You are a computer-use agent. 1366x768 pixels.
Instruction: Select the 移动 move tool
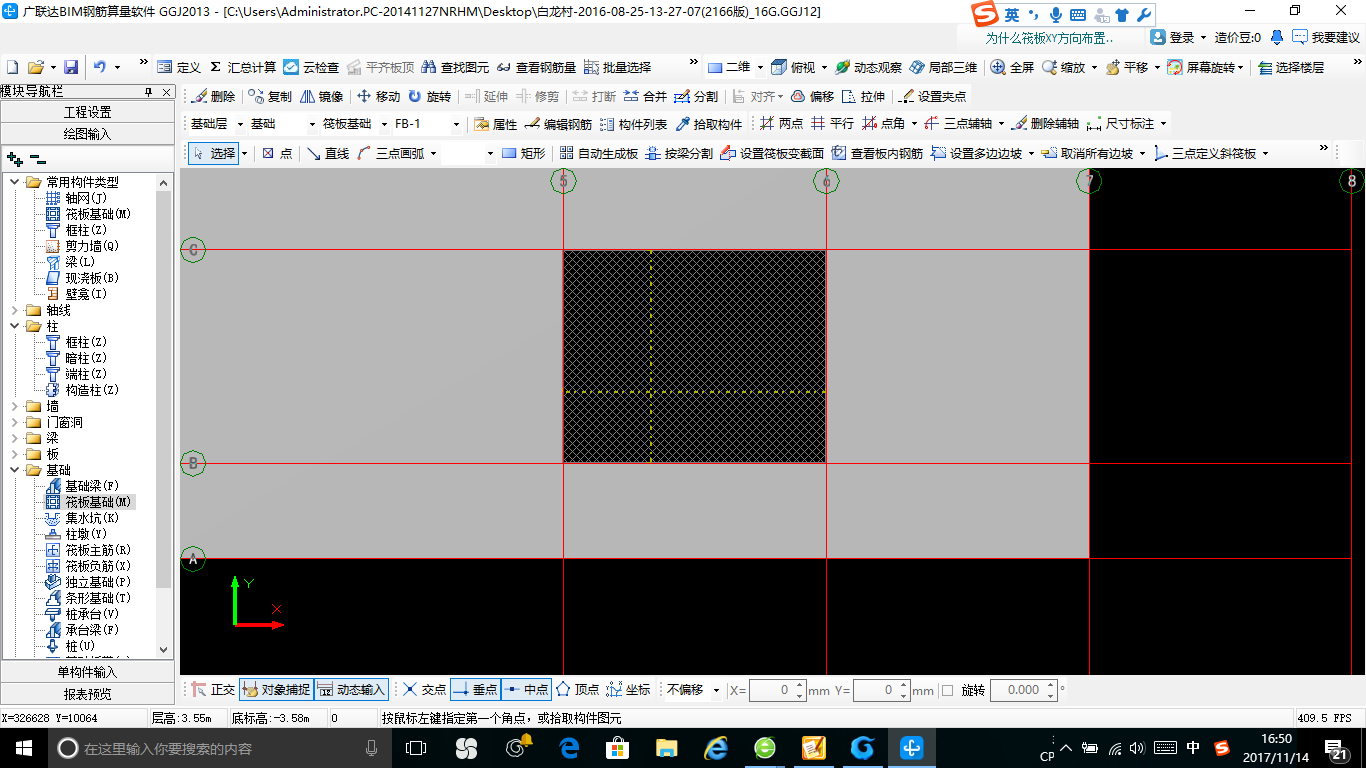[x=378, y=97]
